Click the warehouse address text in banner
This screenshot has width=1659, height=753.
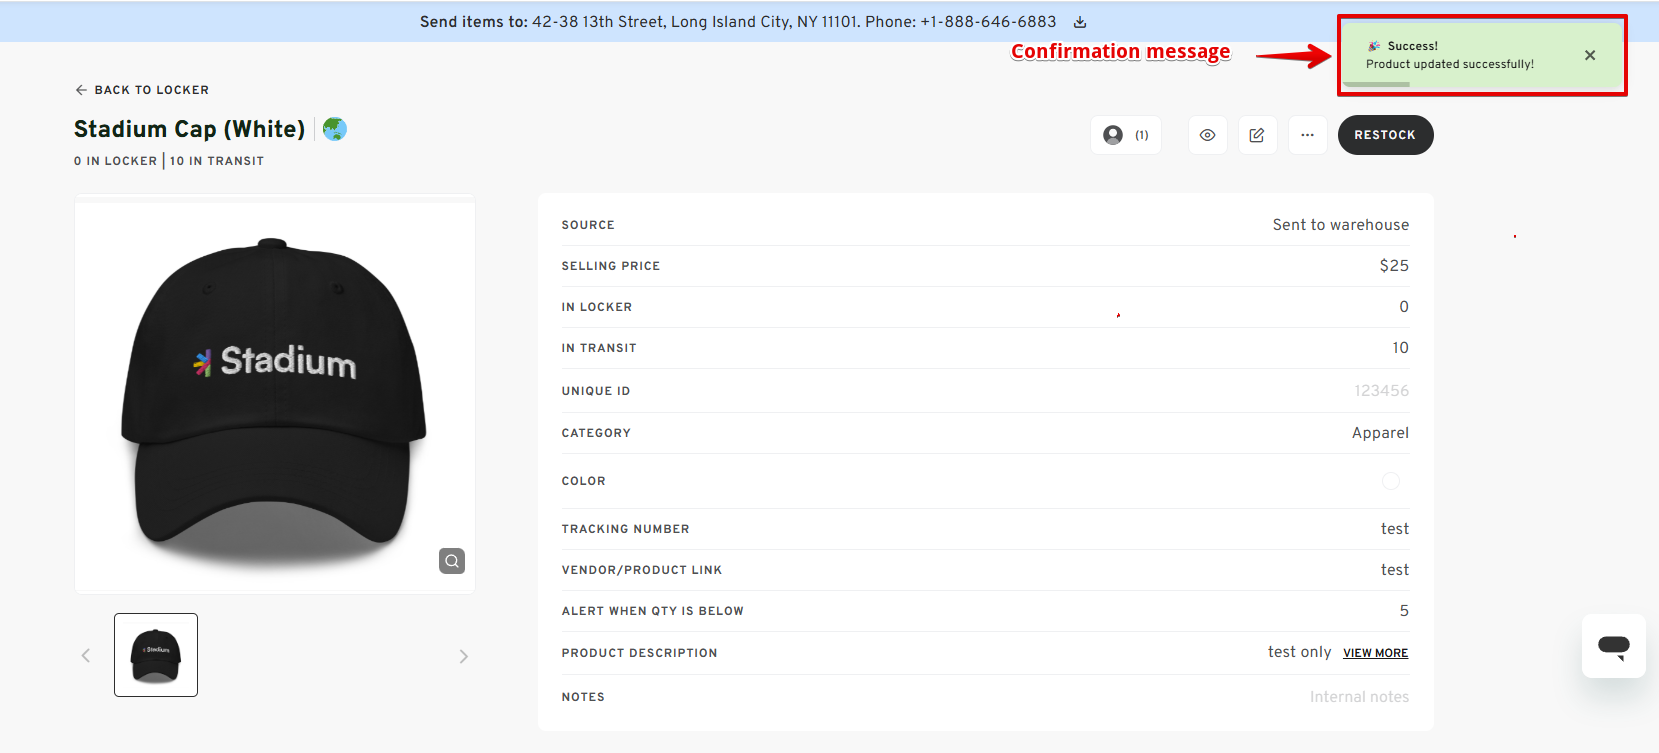[695, 22]
